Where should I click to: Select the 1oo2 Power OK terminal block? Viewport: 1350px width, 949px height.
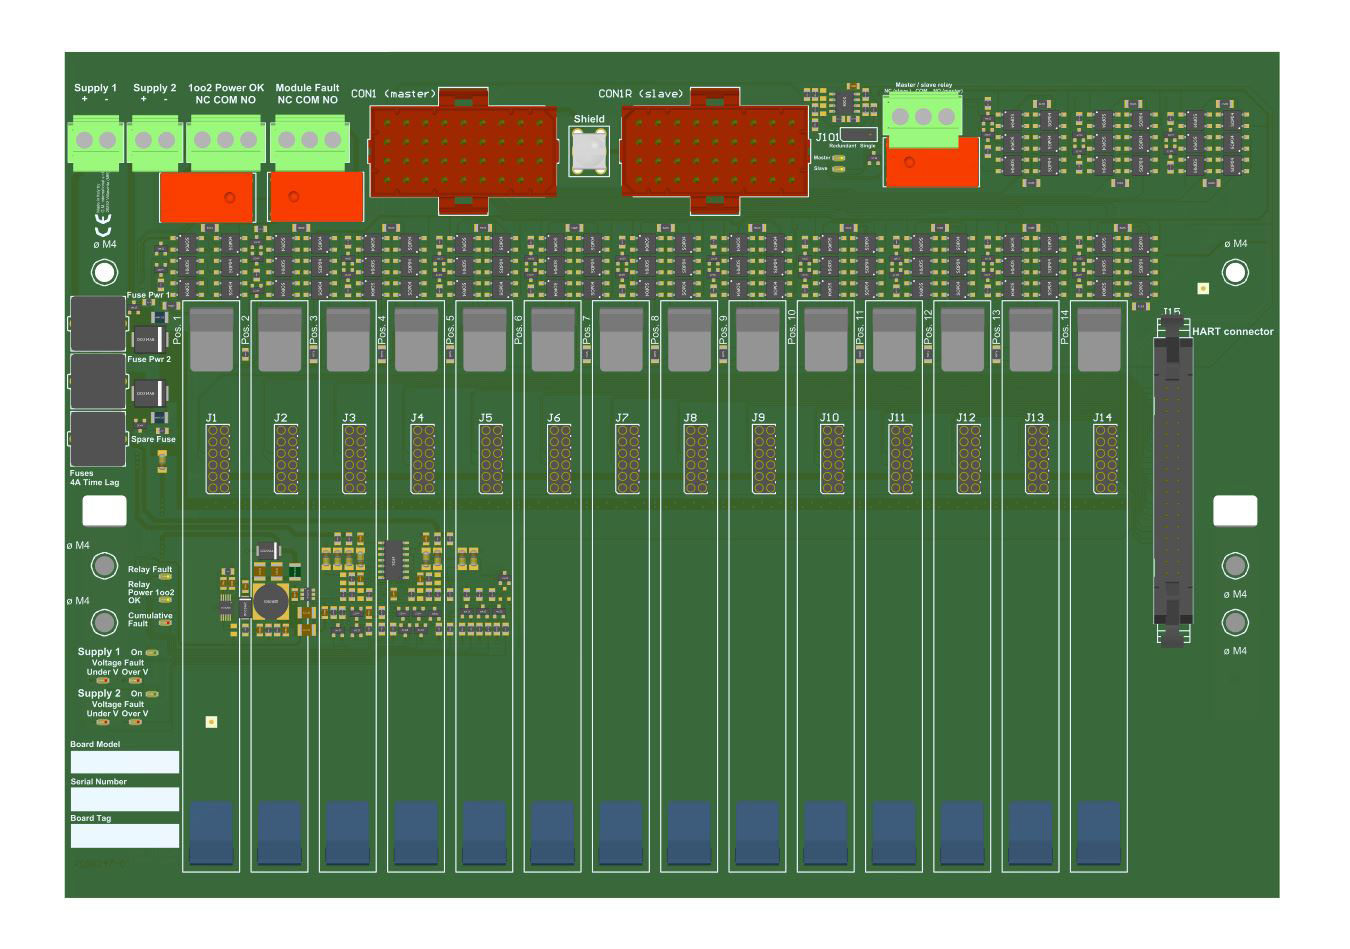pos(225,142)
